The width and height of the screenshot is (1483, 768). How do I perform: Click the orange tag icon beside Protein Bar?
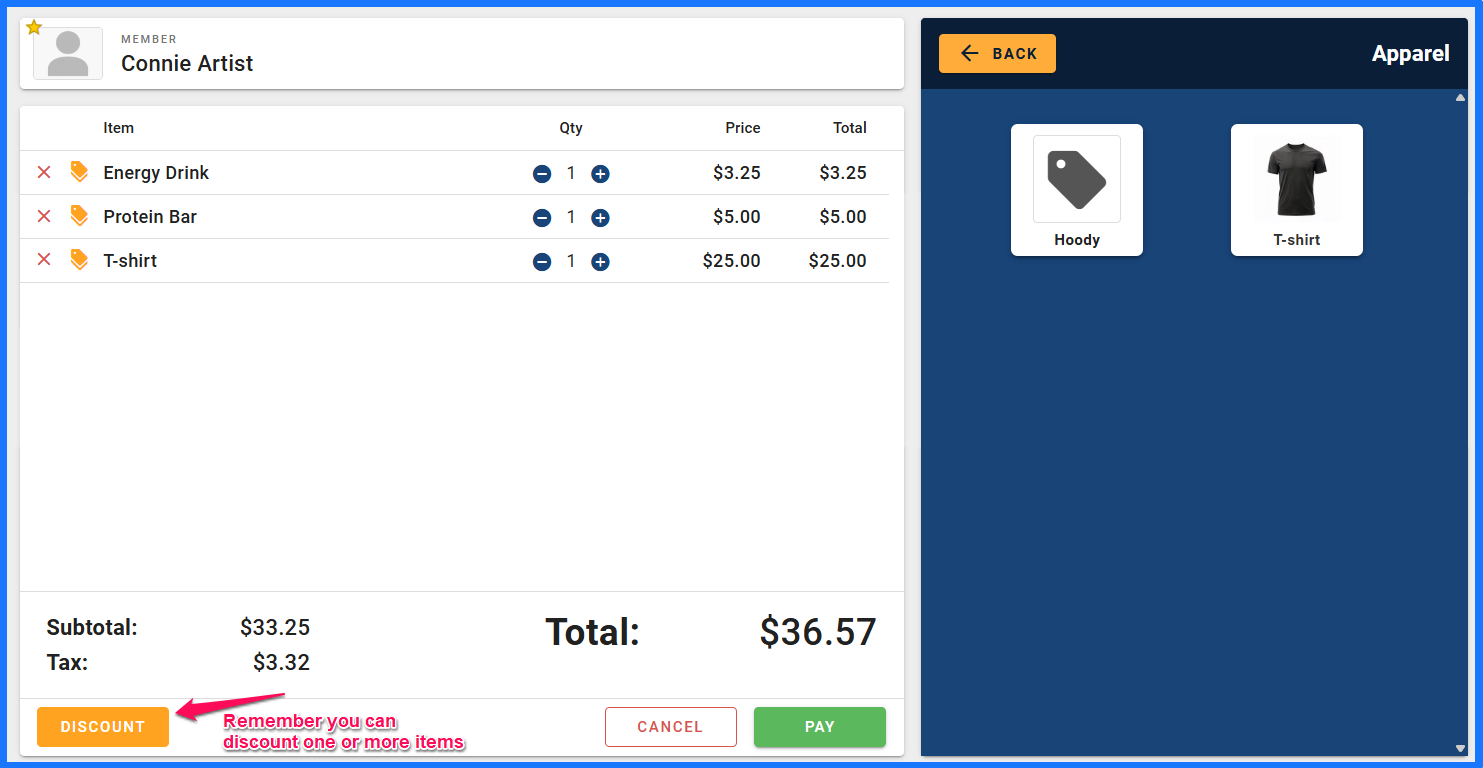(79, 216)
